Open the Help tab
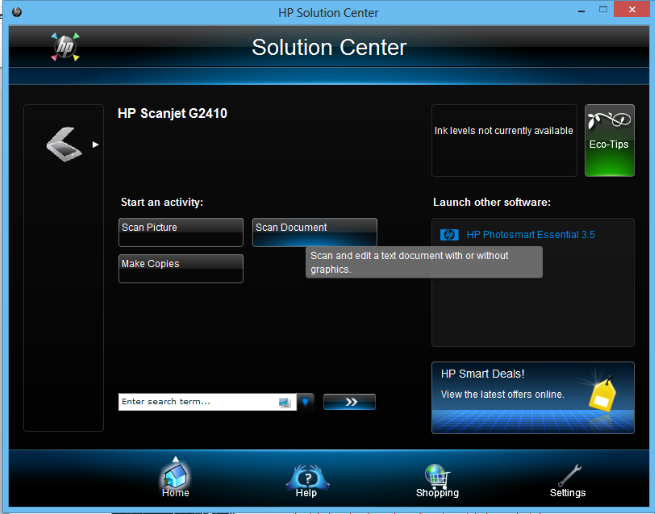The width and height of the screenshot is (655, 514). (x=307, y=481)
